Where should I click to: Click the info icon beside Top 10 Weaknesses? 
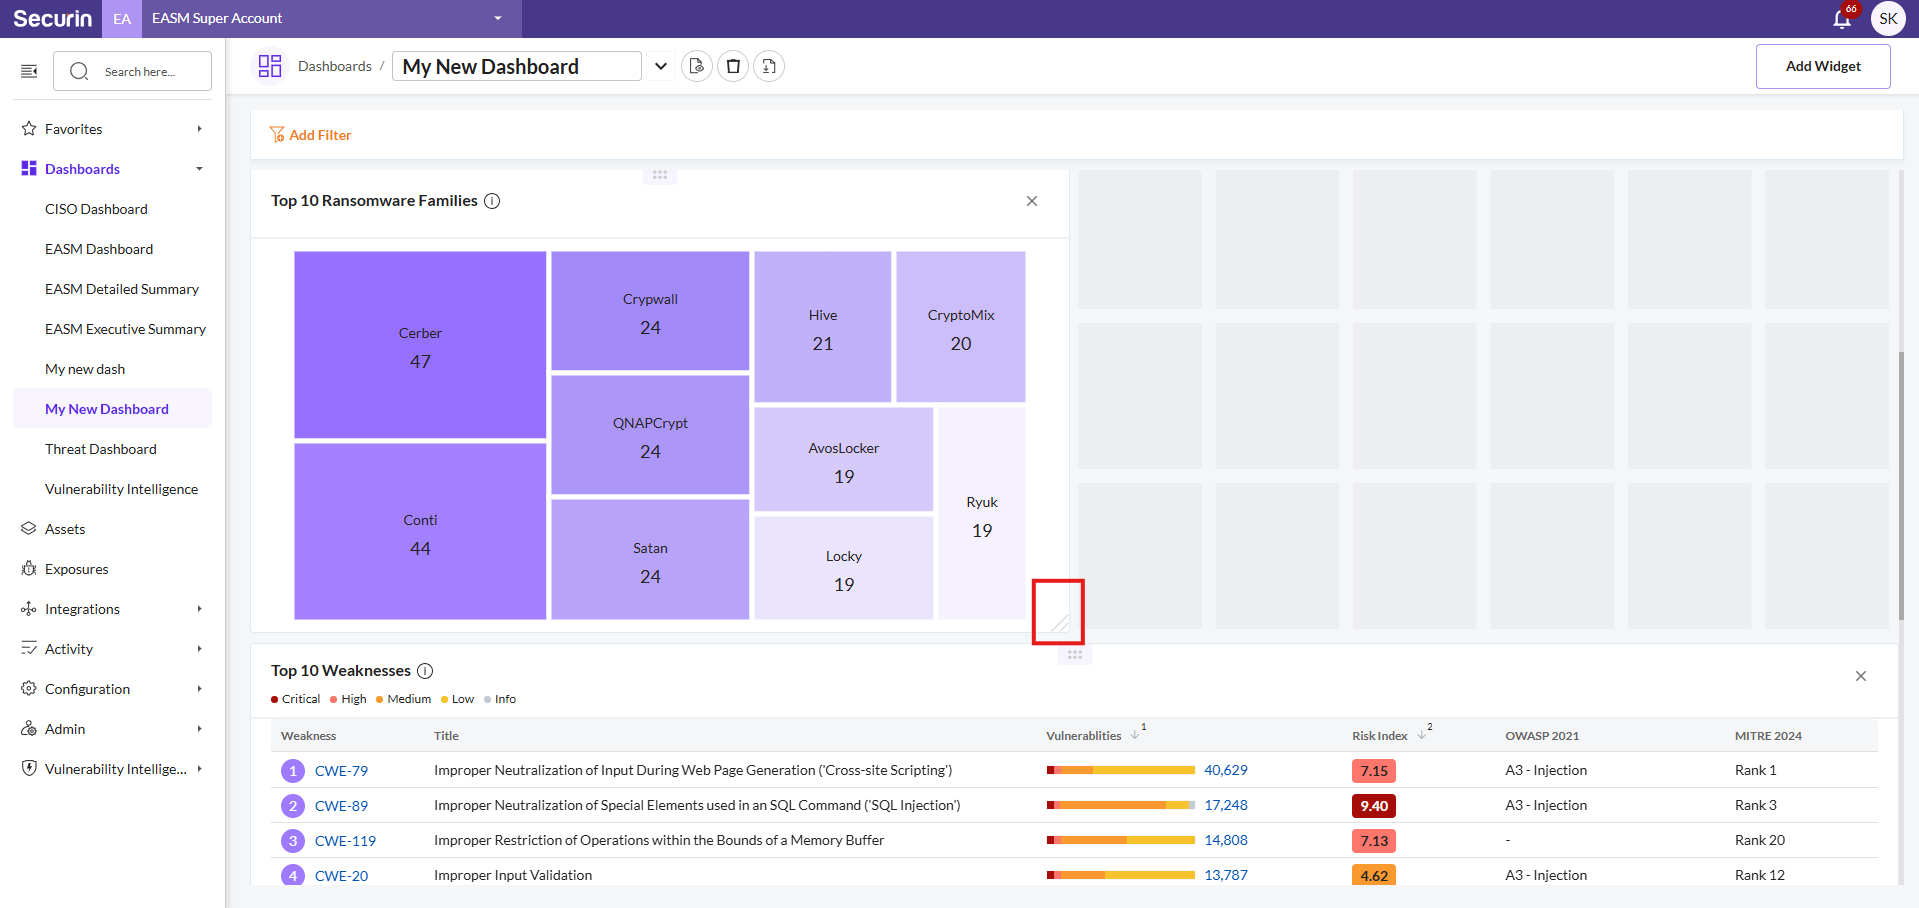(425, 671)
